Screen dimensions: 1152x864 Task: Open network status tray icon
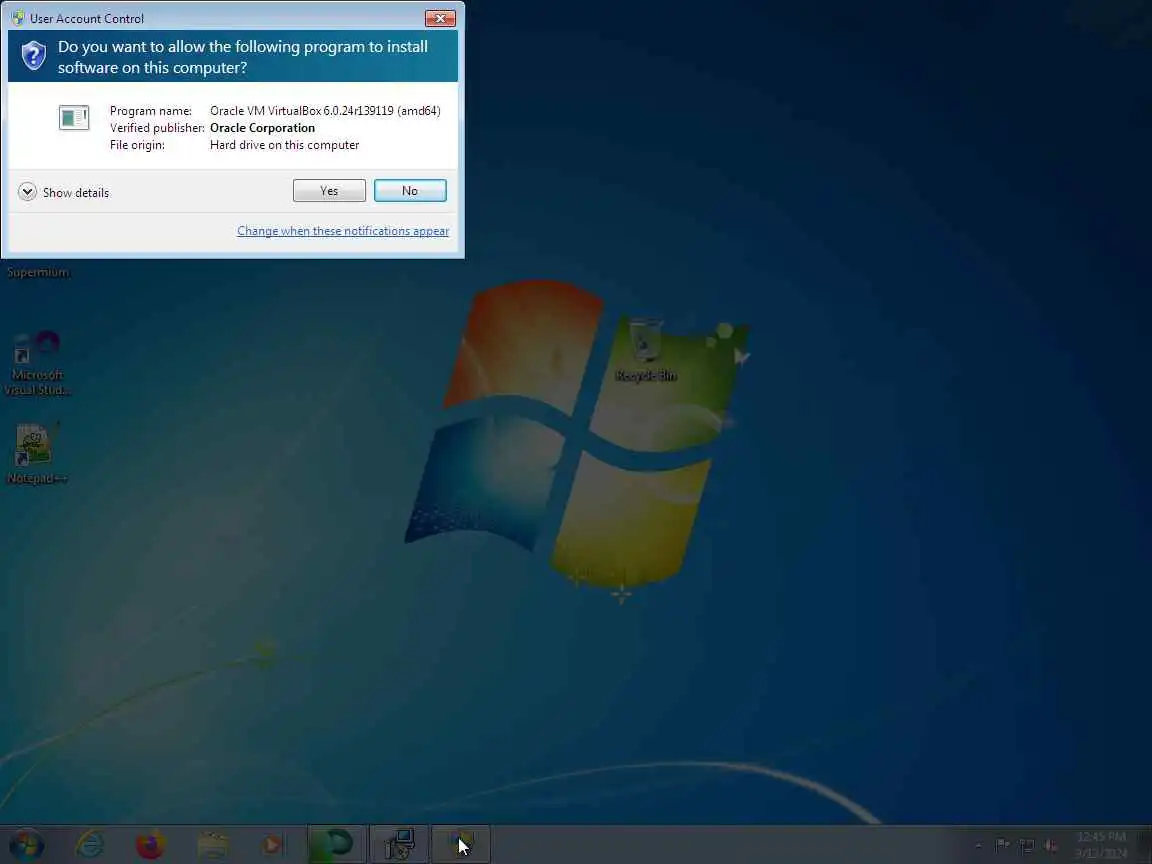[x=1026, y=846]
